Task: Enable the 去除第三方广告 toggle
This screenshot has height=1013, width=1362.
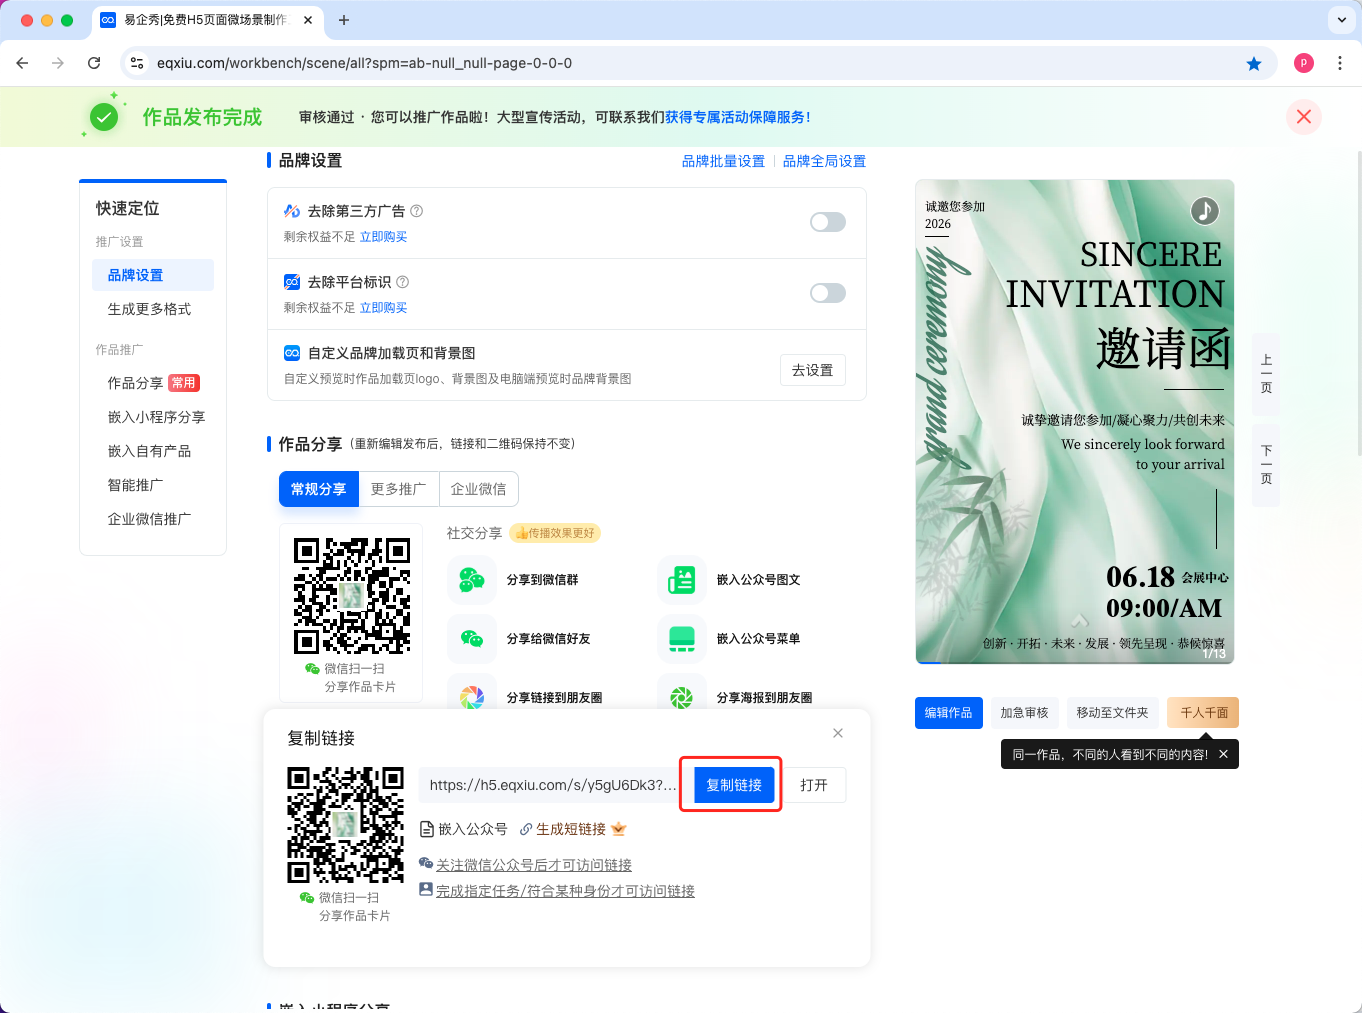Action: pyautogui.click(x=827, y=222)
